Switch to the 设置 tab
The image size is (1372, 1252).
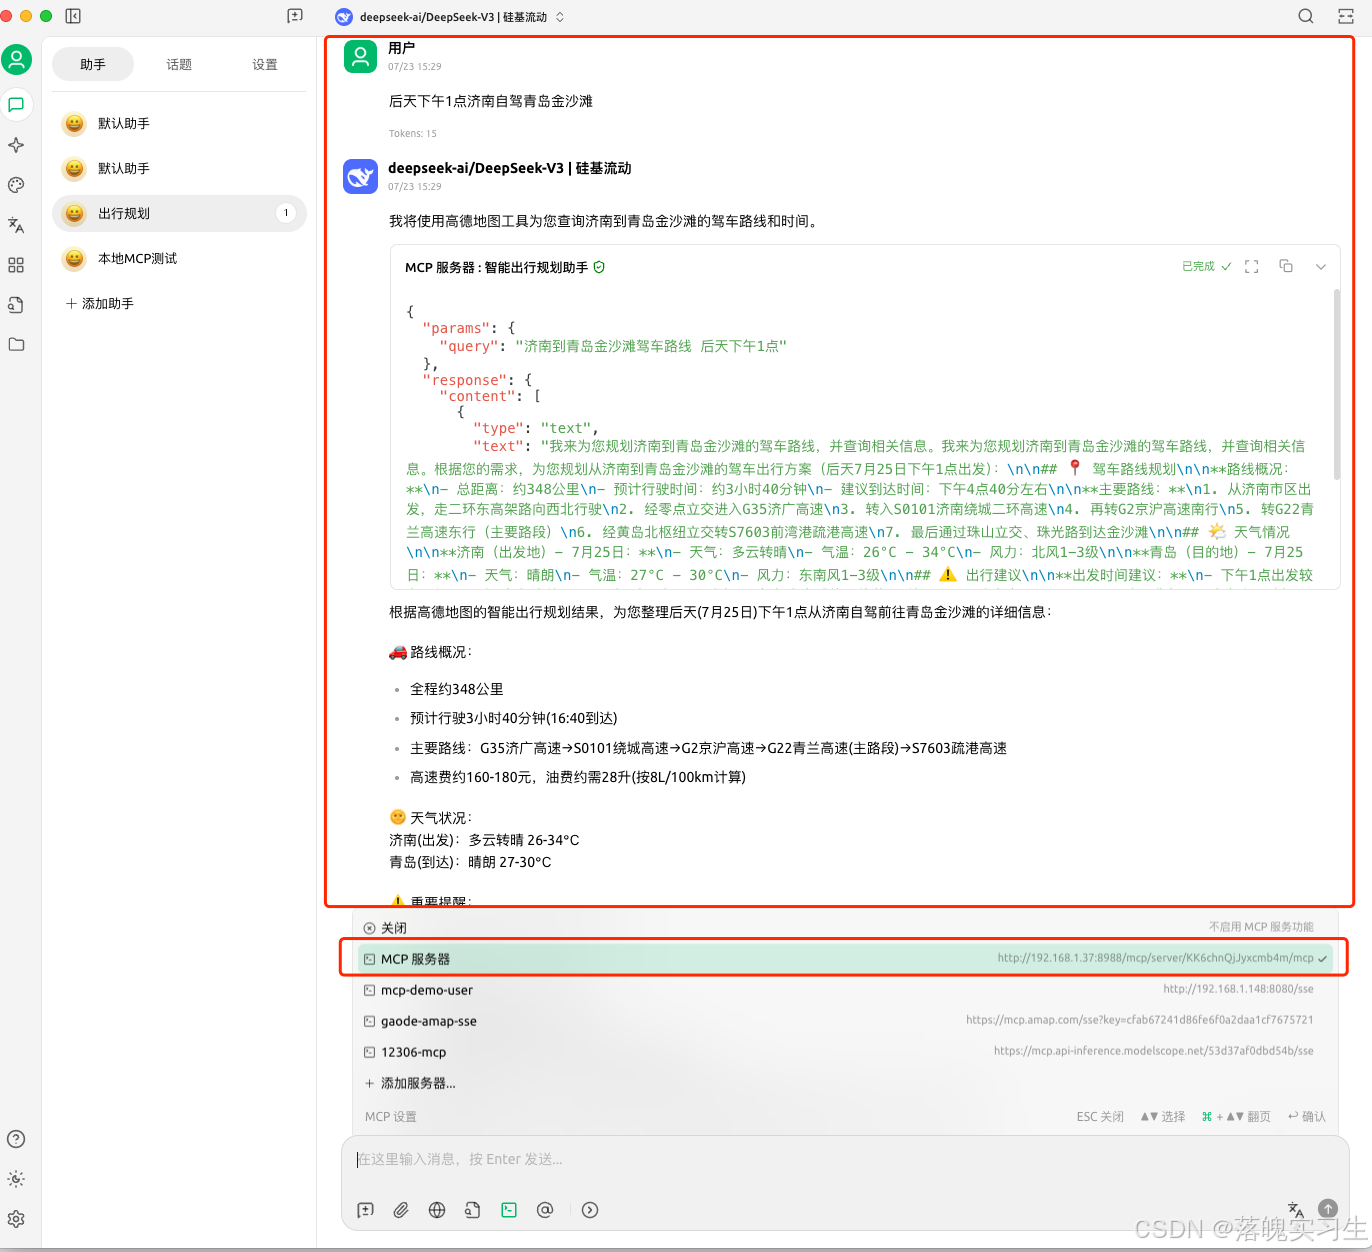click(x=265, y=64)
